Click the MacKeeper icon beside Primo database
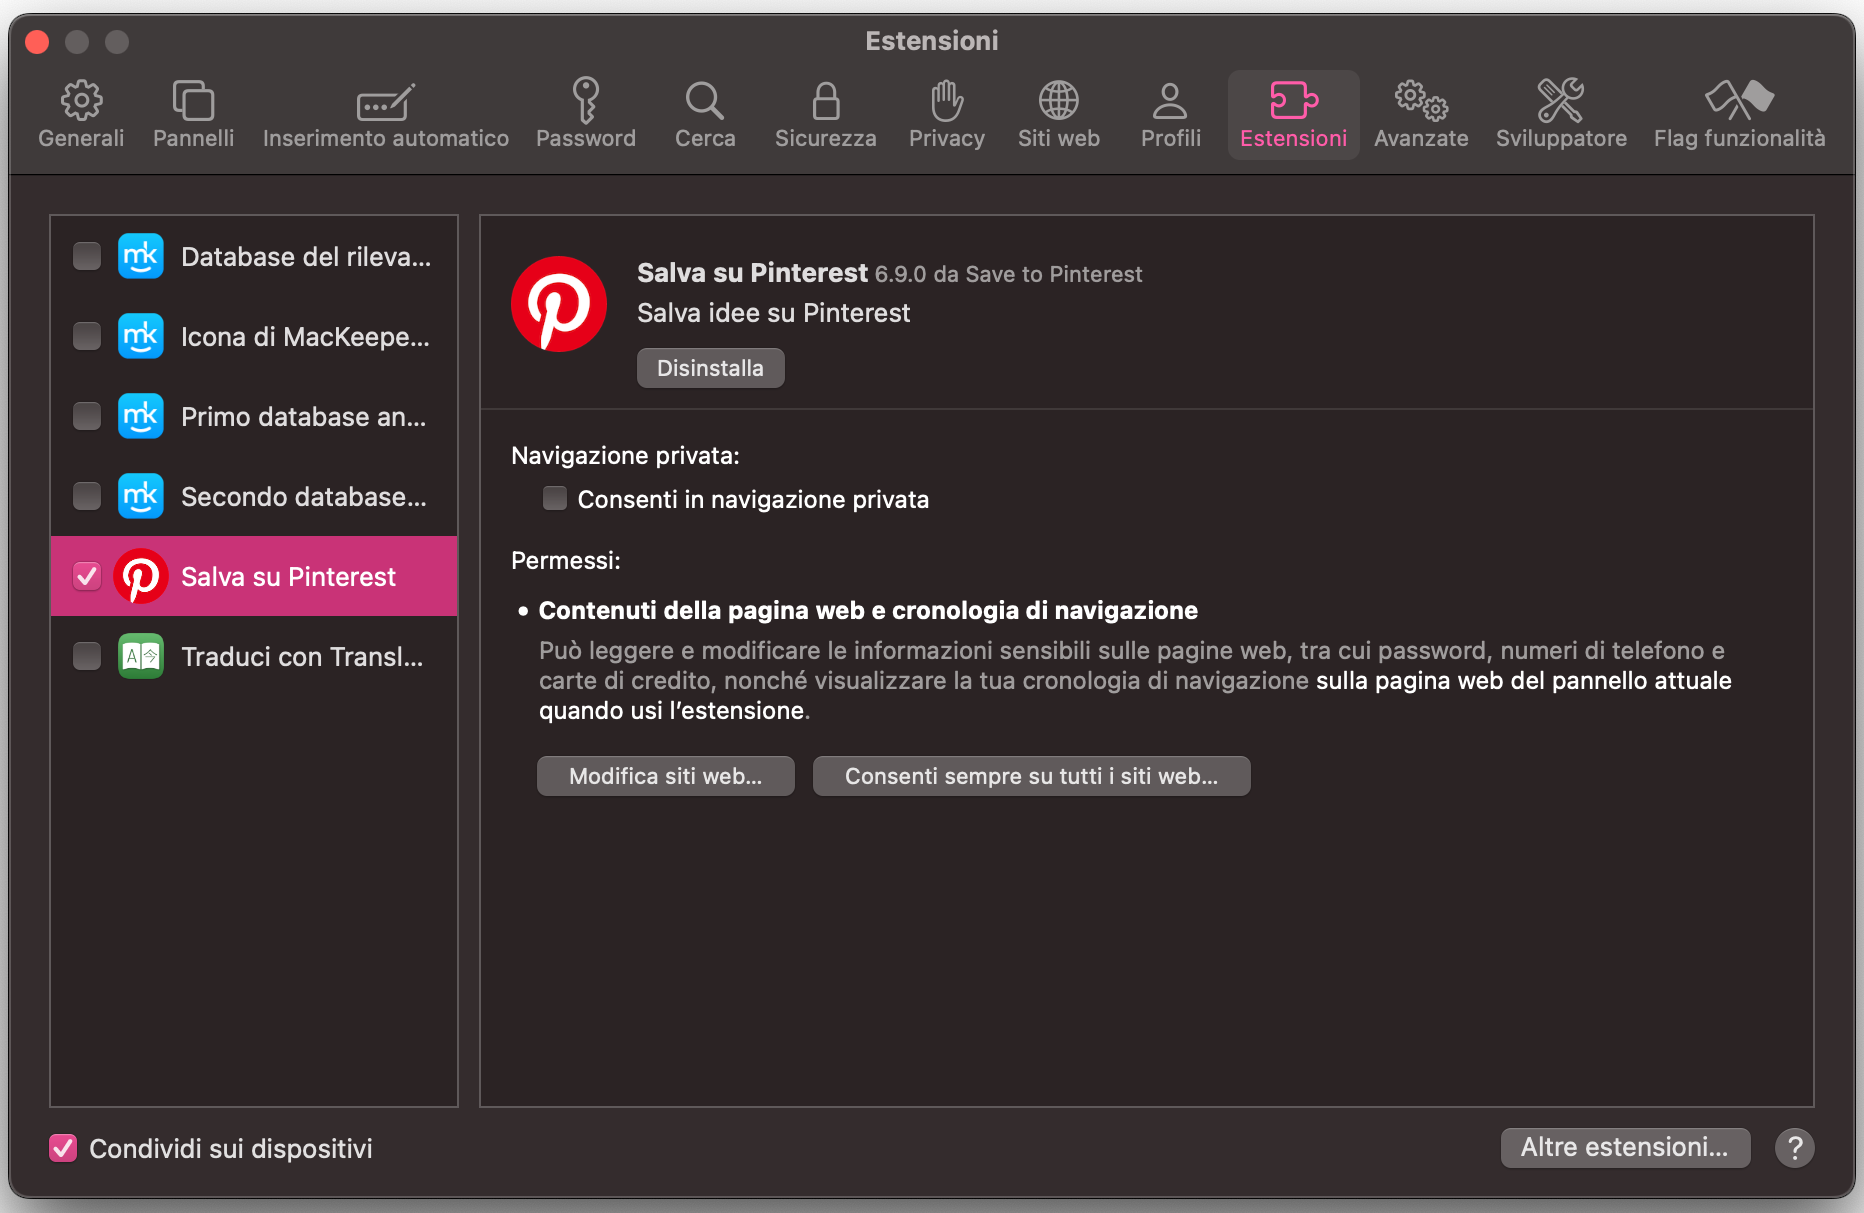 [141, 416]
